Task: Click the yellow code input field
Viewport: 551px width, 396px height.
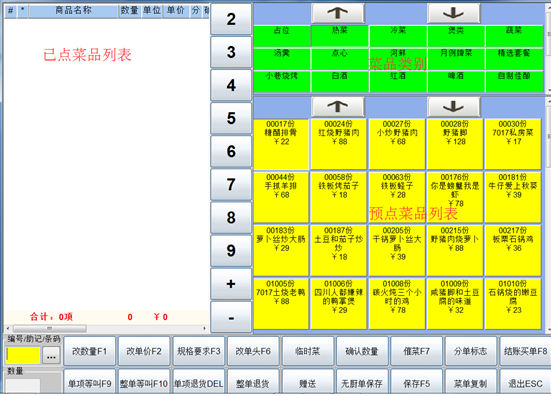Action: (23, 355)
